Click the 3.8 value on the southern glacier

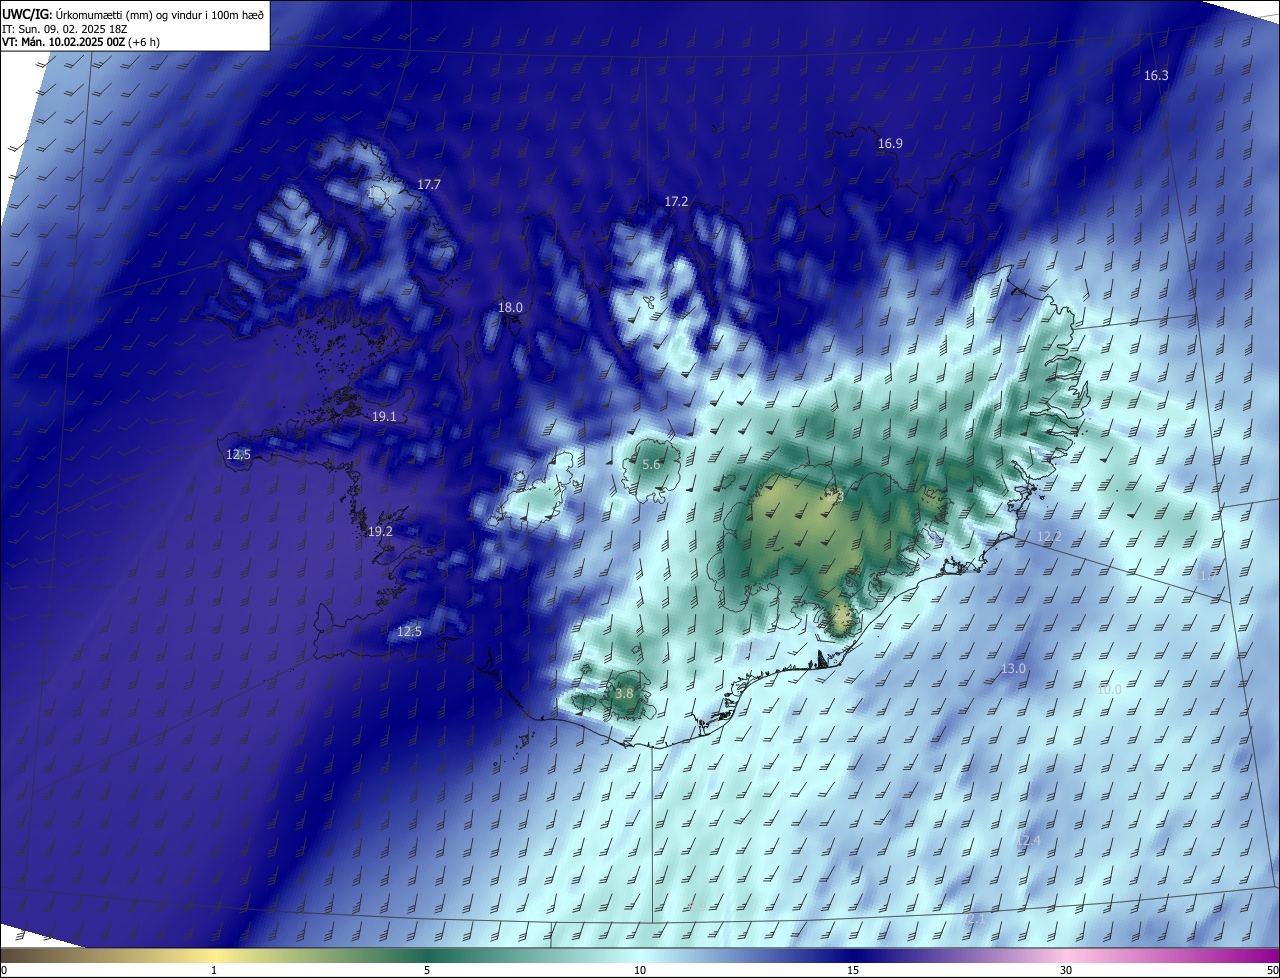pyautogui.click(x=624, y=694)
